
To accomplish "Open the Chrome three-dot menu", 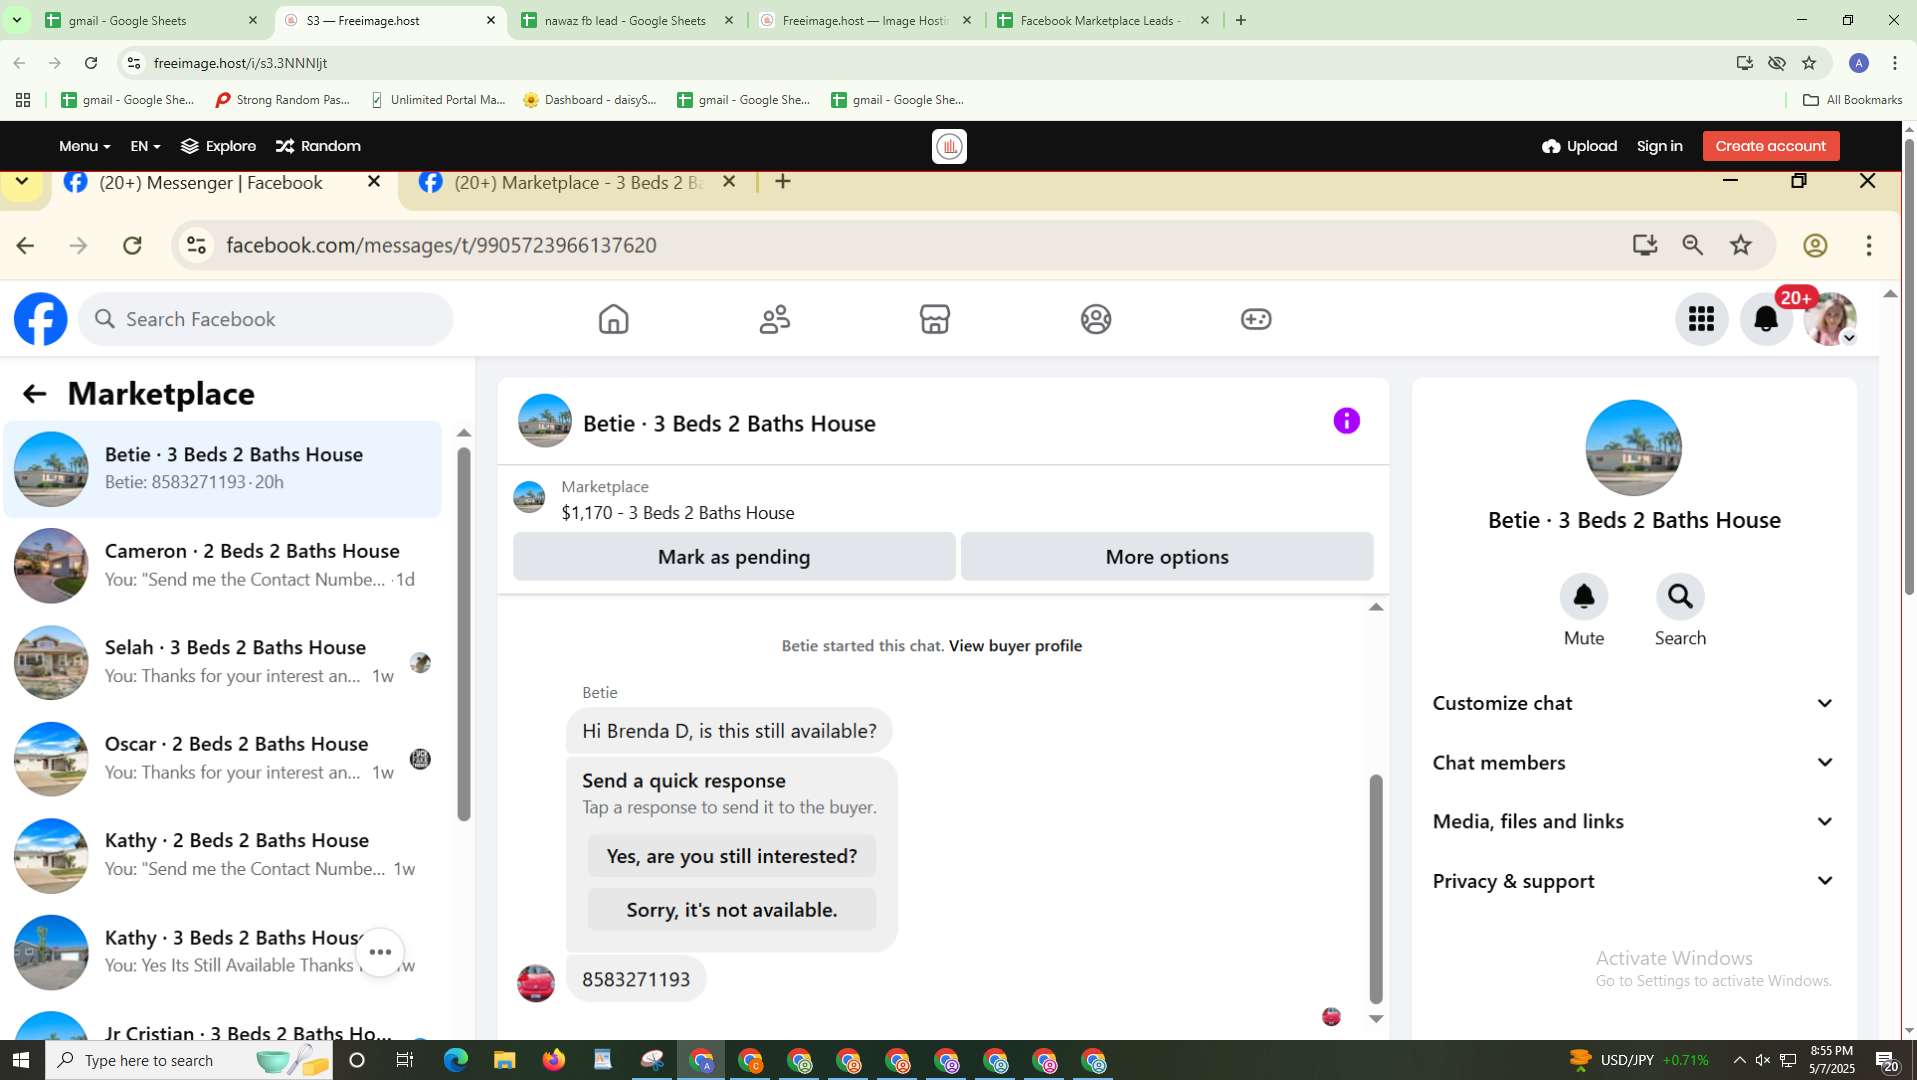I will tap(1895, 63).
